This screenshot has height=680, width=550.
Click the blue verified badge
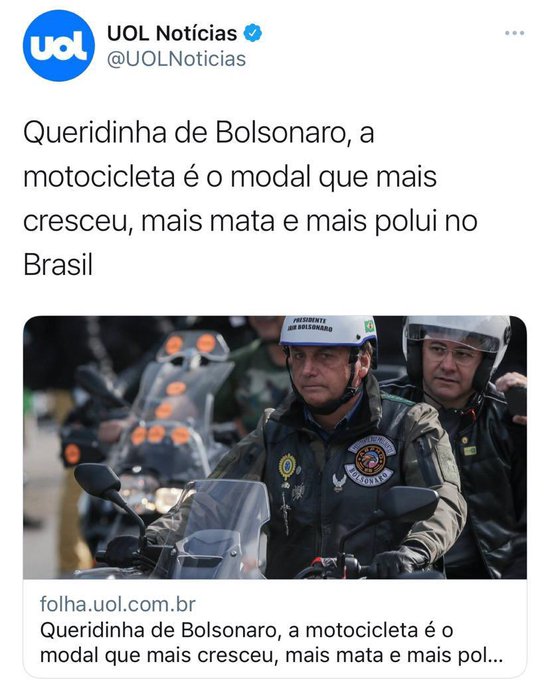[252, 33]
